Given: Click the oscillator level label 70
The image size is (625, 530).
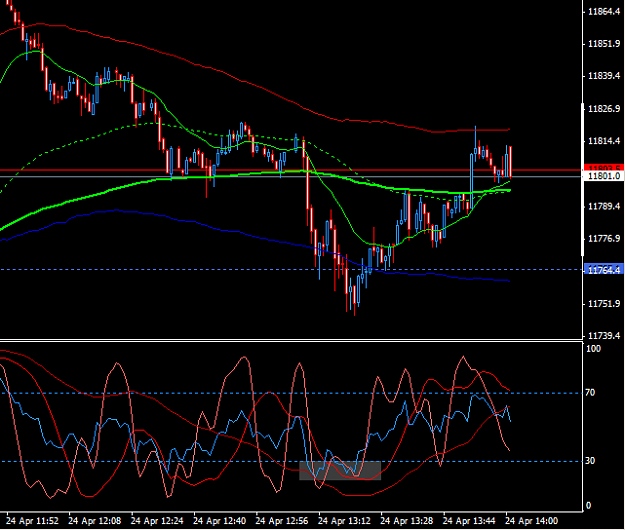Looking at the screenshot, I should (x=590, y=393).
